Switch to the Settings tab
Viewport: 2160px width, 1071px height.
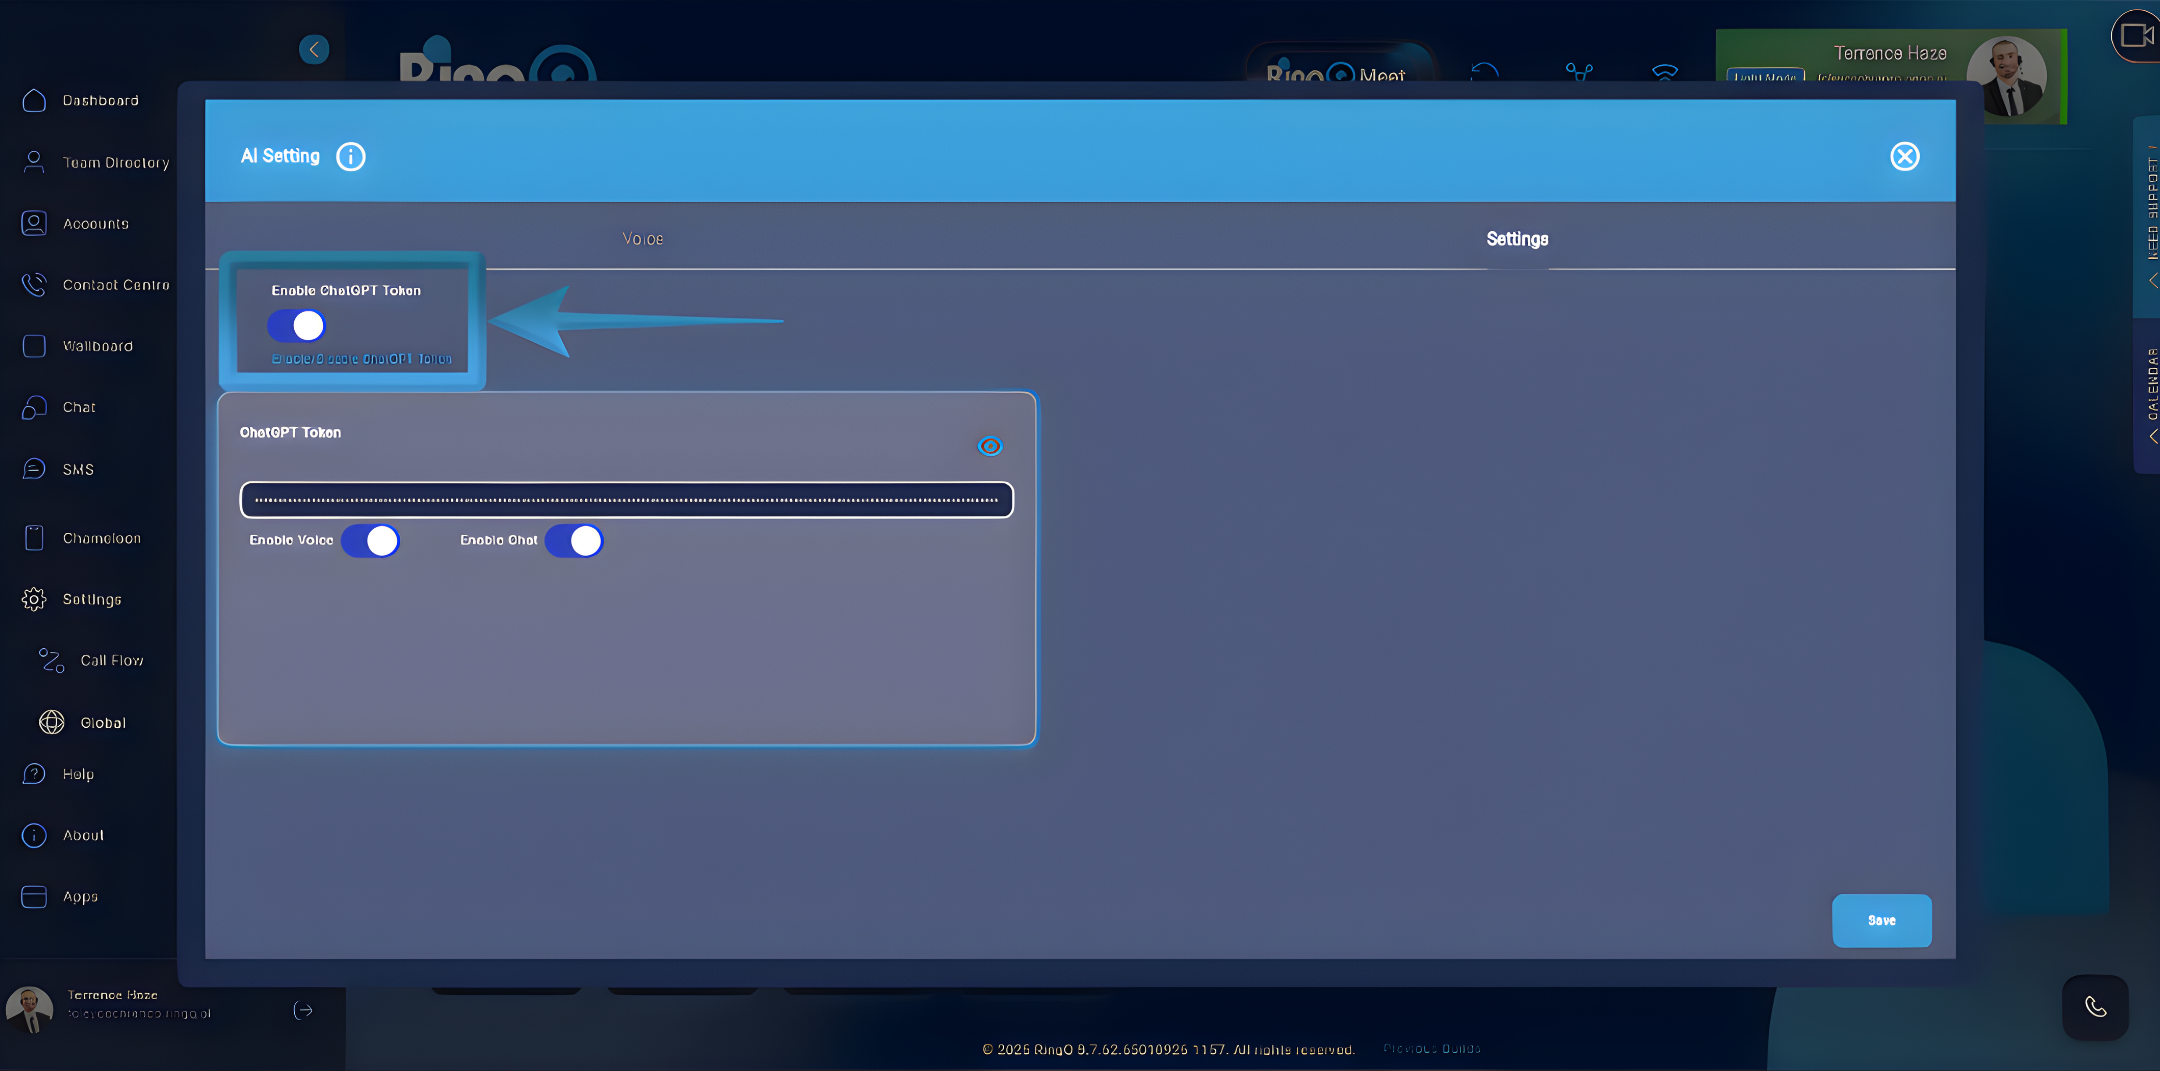click(1516, 239)
